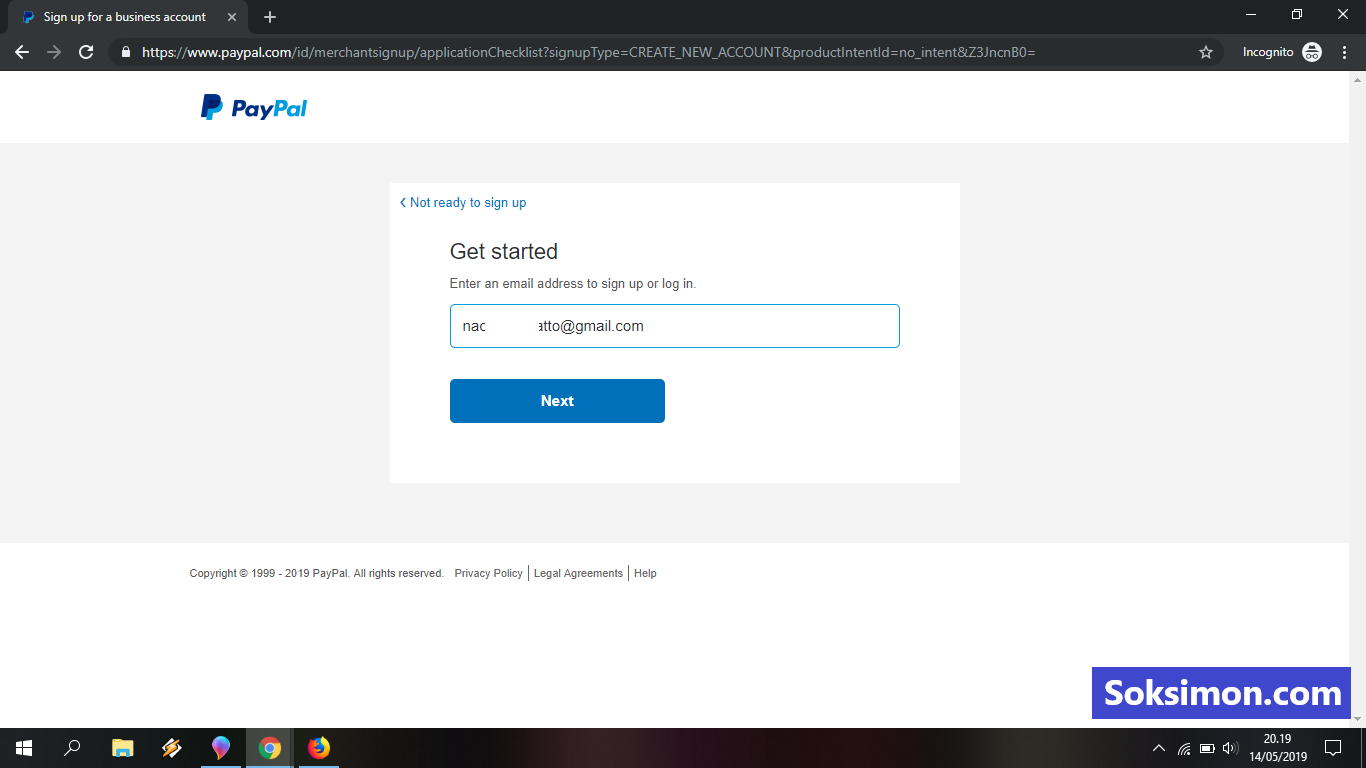
Task: Open taskbar search icon
Action: point(72,748)
